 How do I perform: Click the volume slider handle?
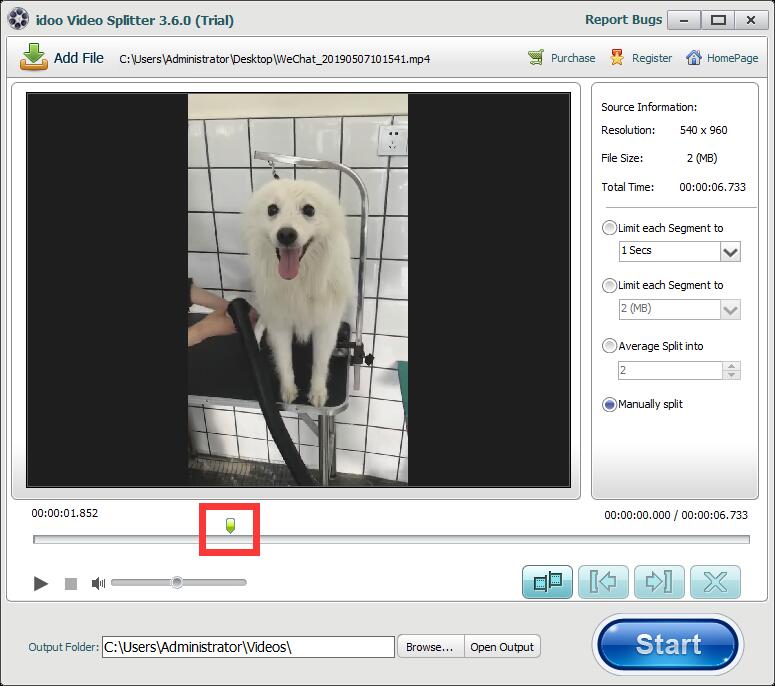pyautogui.click(x=177, y=582)
